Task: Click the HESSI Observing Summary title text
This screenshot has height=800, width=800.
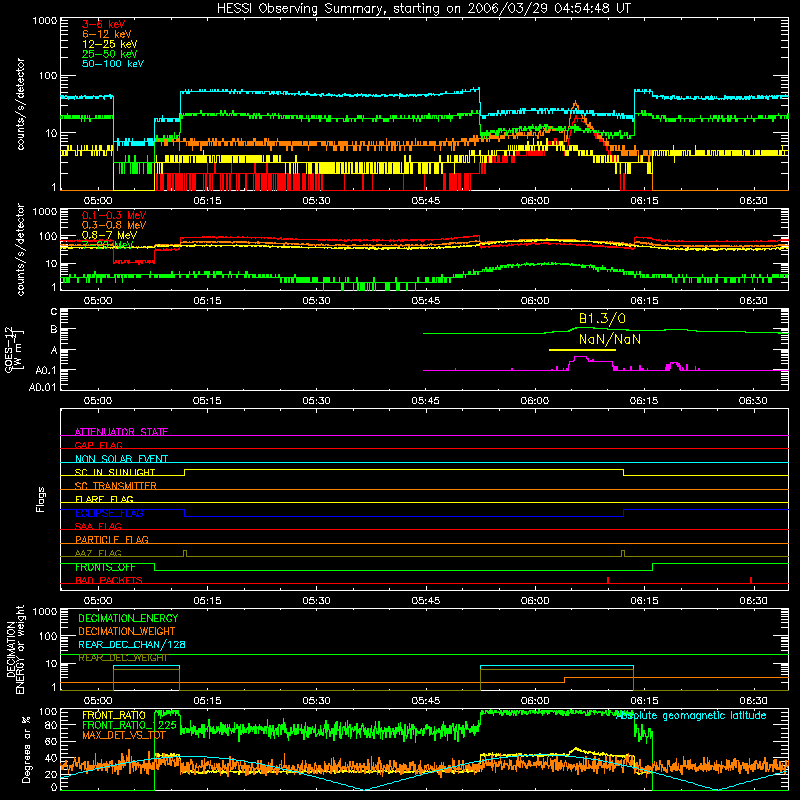Action: point(423,9)
